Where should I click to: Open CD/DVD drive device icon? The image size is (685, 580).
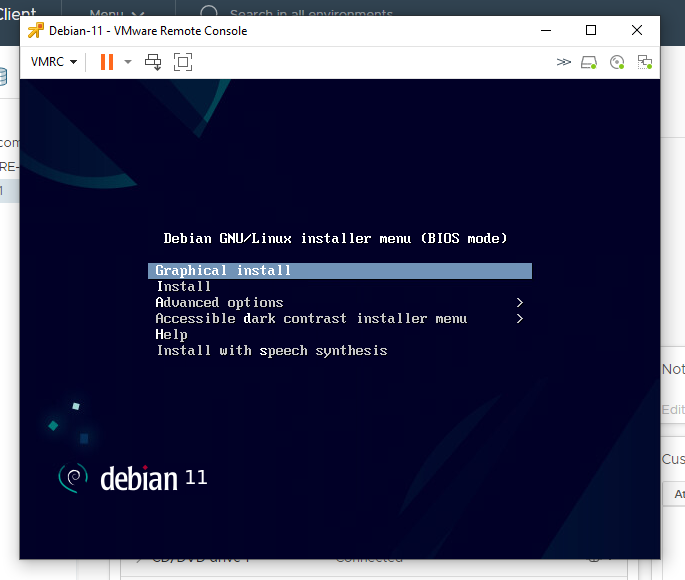point(617,62)
